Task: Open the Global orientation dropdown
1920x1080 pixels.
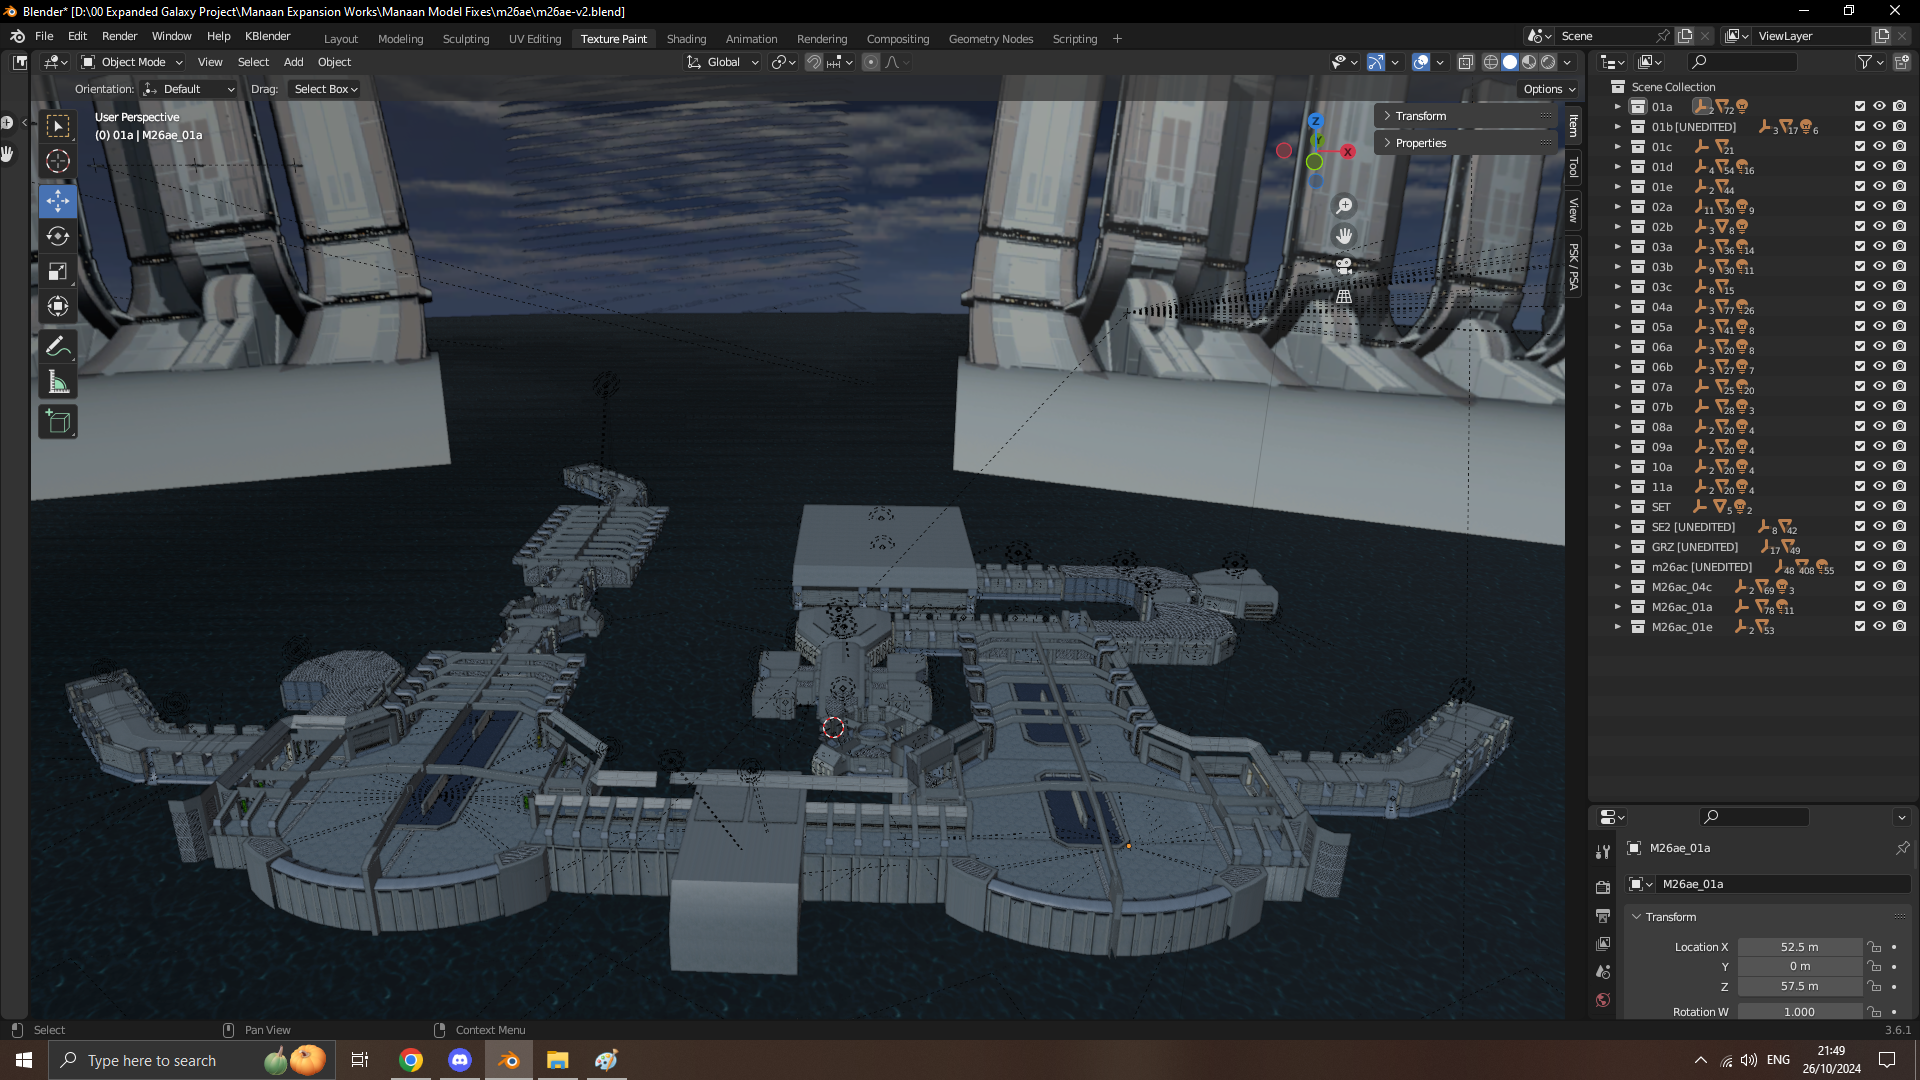Action: coord(723,62)
